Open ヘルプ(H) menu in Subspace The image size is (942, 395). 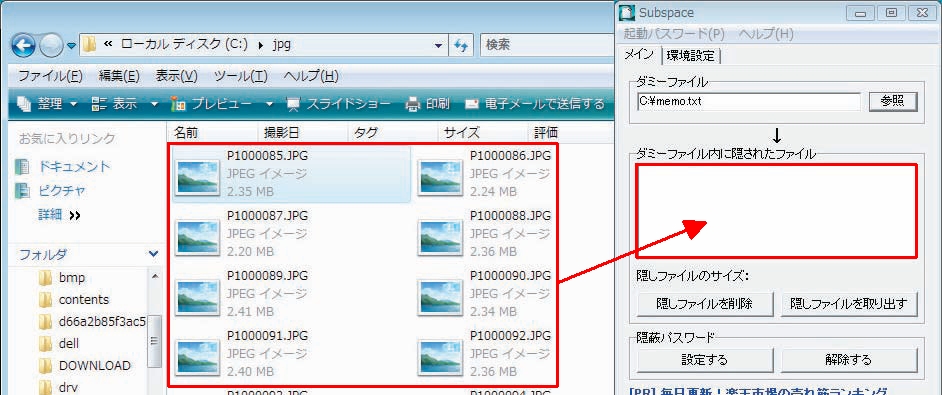765,34
